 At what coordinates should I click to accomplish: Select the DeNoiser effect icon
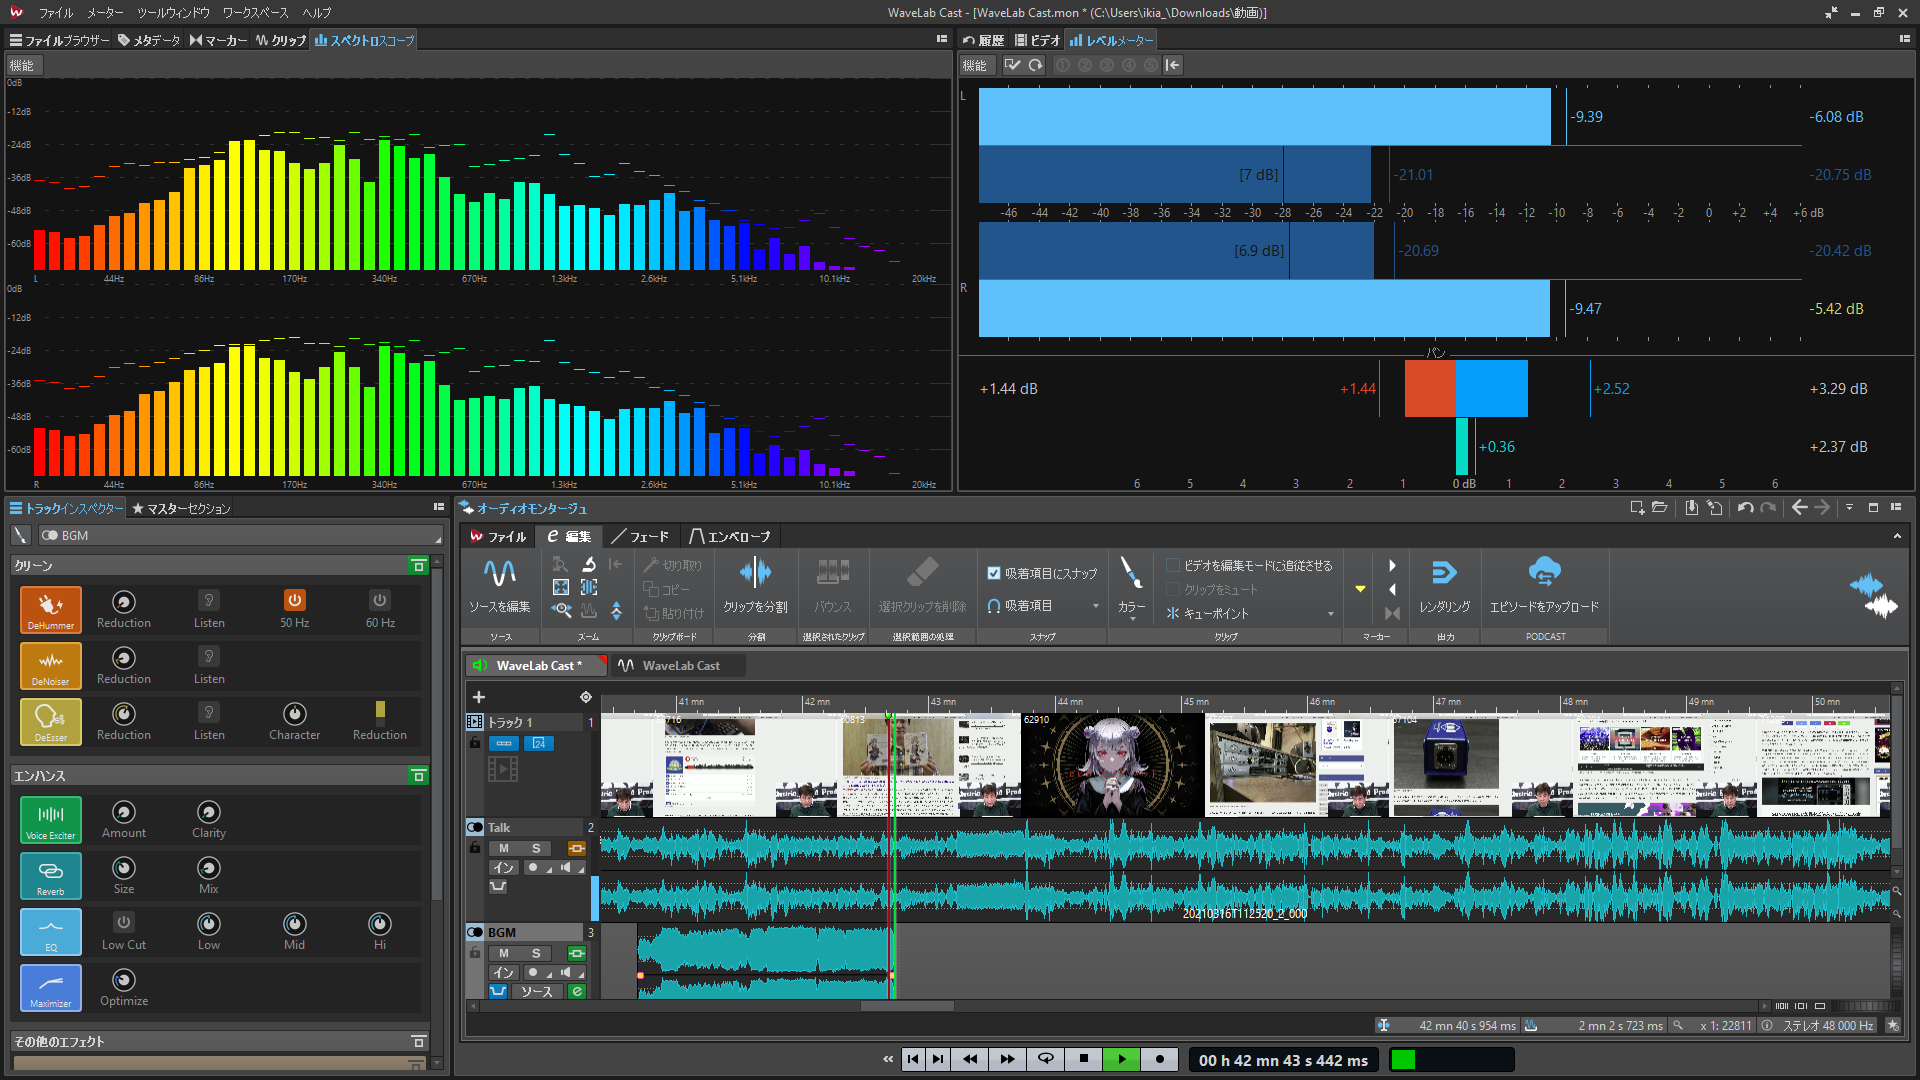(50, 664)
